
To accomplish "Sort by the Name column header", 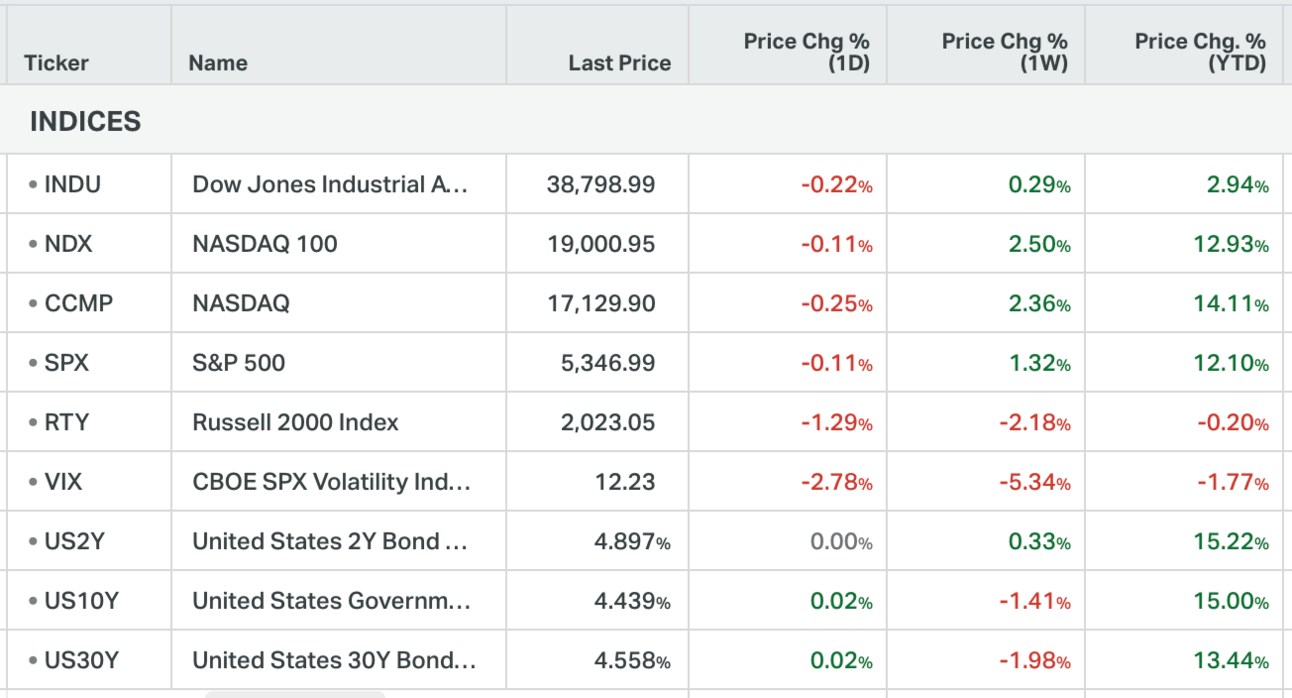I will [217, 63].
